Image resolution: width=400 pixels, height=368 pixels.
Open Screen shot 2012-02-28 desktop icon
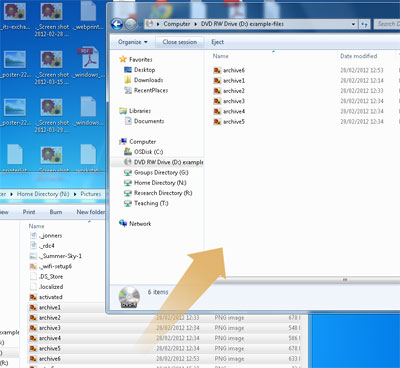(51, 19)
